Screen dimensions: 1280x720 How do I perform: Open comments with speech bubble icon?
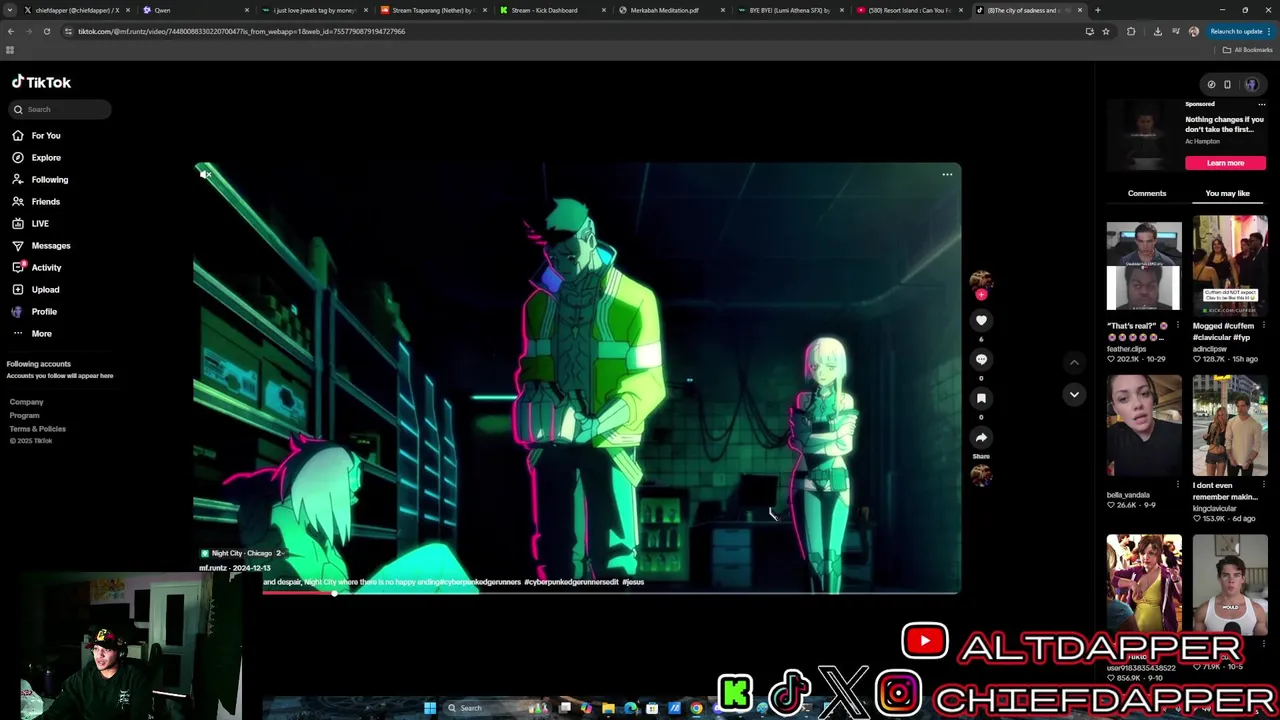pyautogui.click(x=981, y=359)
